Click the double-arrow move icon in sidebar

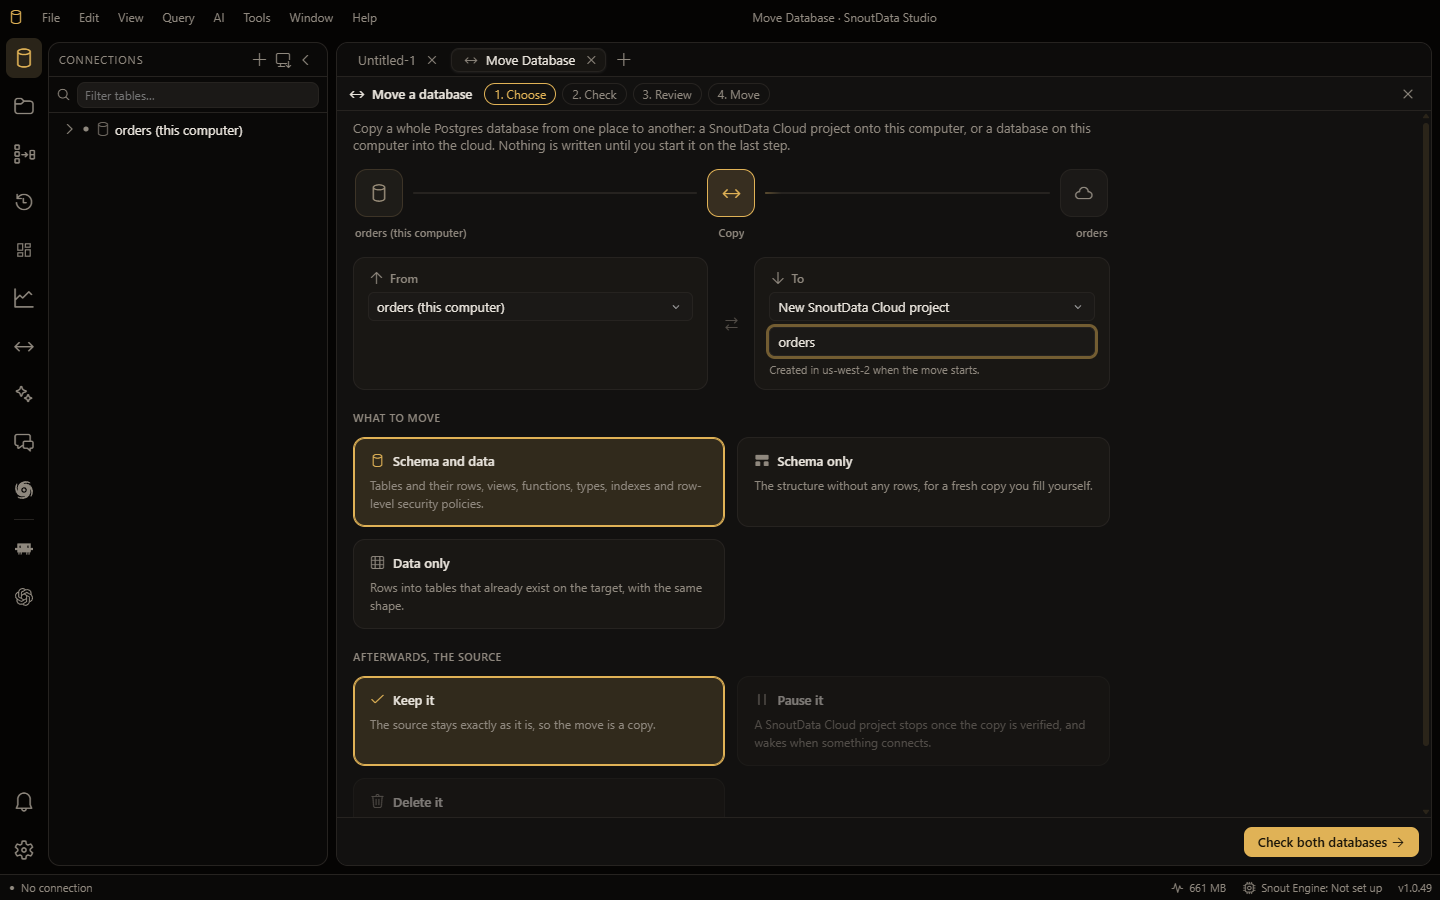point(24,346)
